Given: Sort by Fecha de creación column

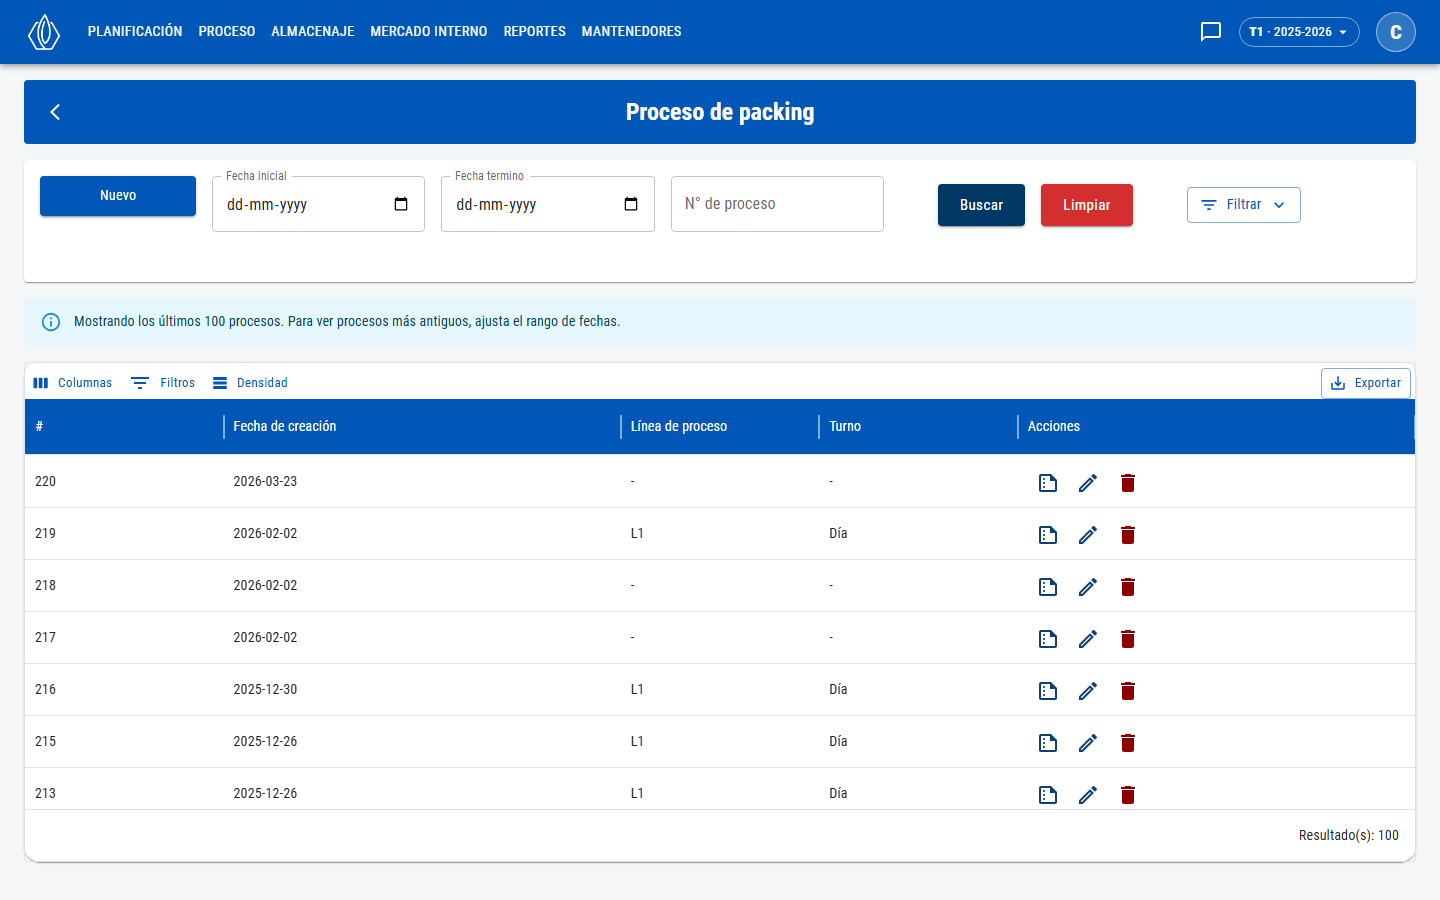Looking at the screenshot, I should point(285,427).
